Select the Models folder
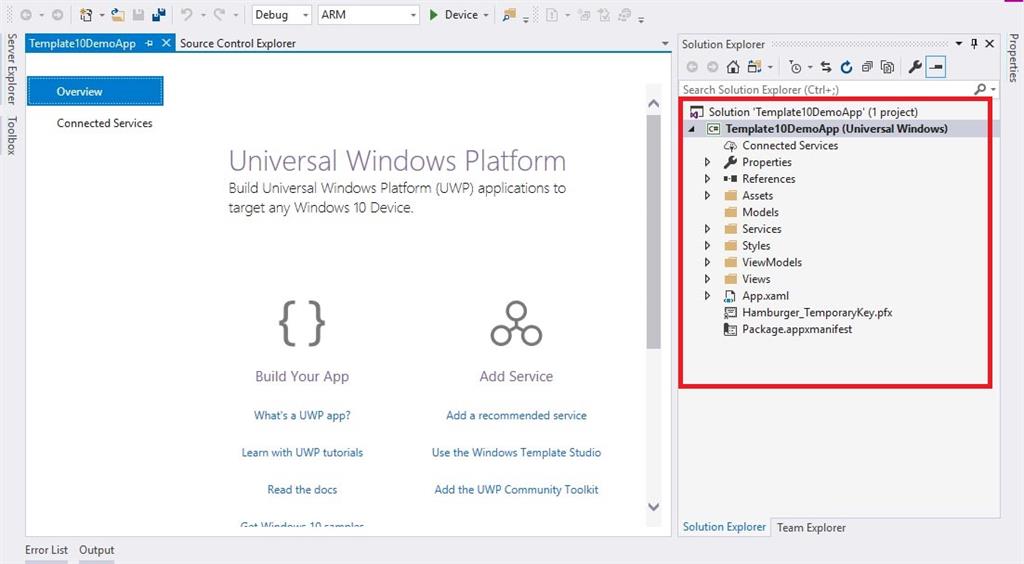This screenshot has width=1024, height=564. 760,212
